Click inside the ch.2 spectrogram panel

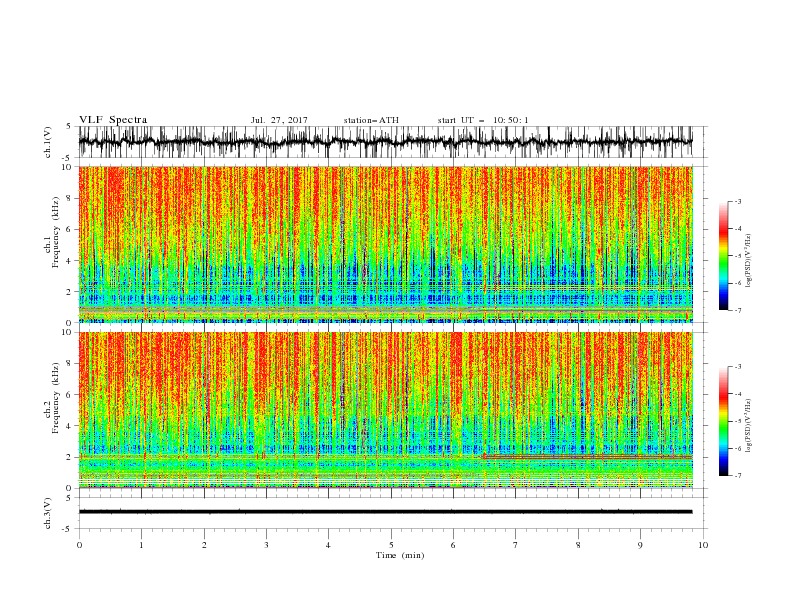pos(385,410)
